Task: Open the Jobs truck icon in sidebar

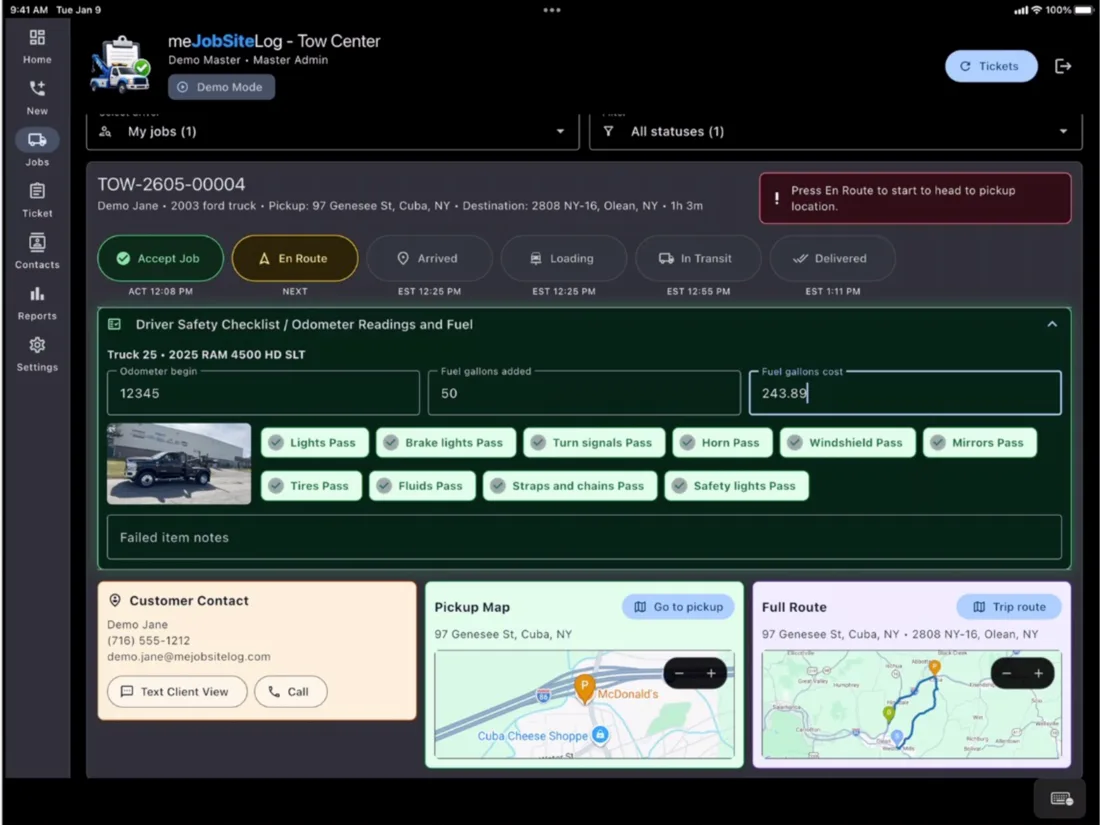Action: point(36,140)
